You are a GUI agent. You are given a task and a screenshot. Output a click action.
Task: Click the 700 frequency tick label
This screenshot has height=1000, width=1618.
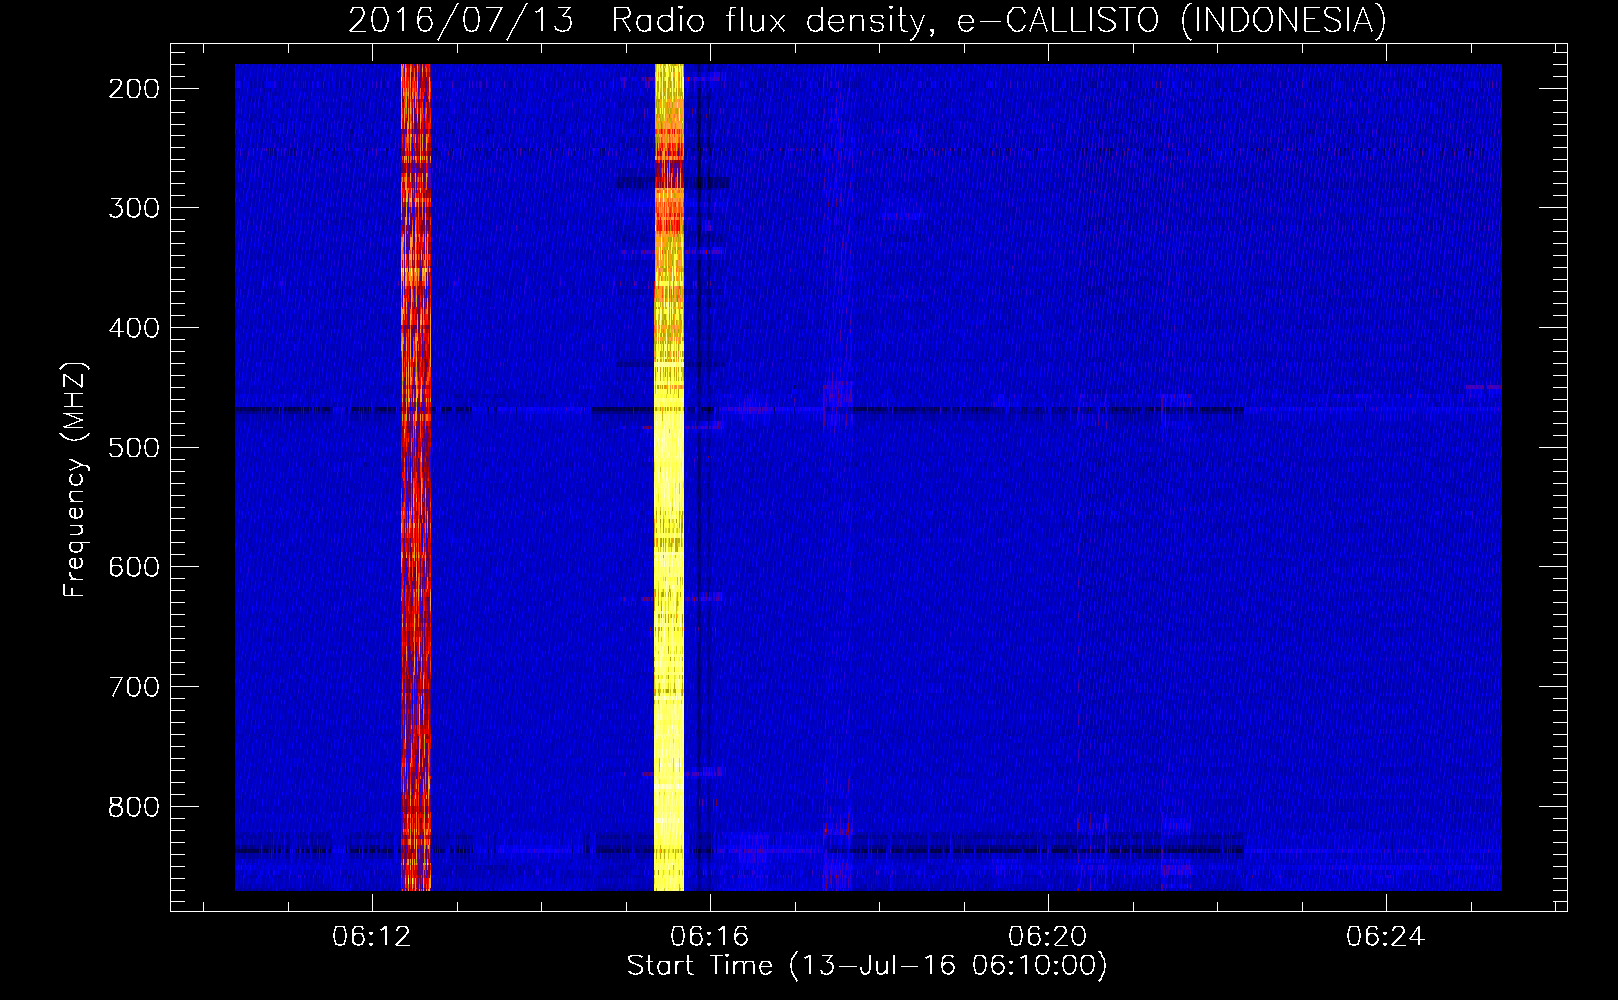point(134,687)
